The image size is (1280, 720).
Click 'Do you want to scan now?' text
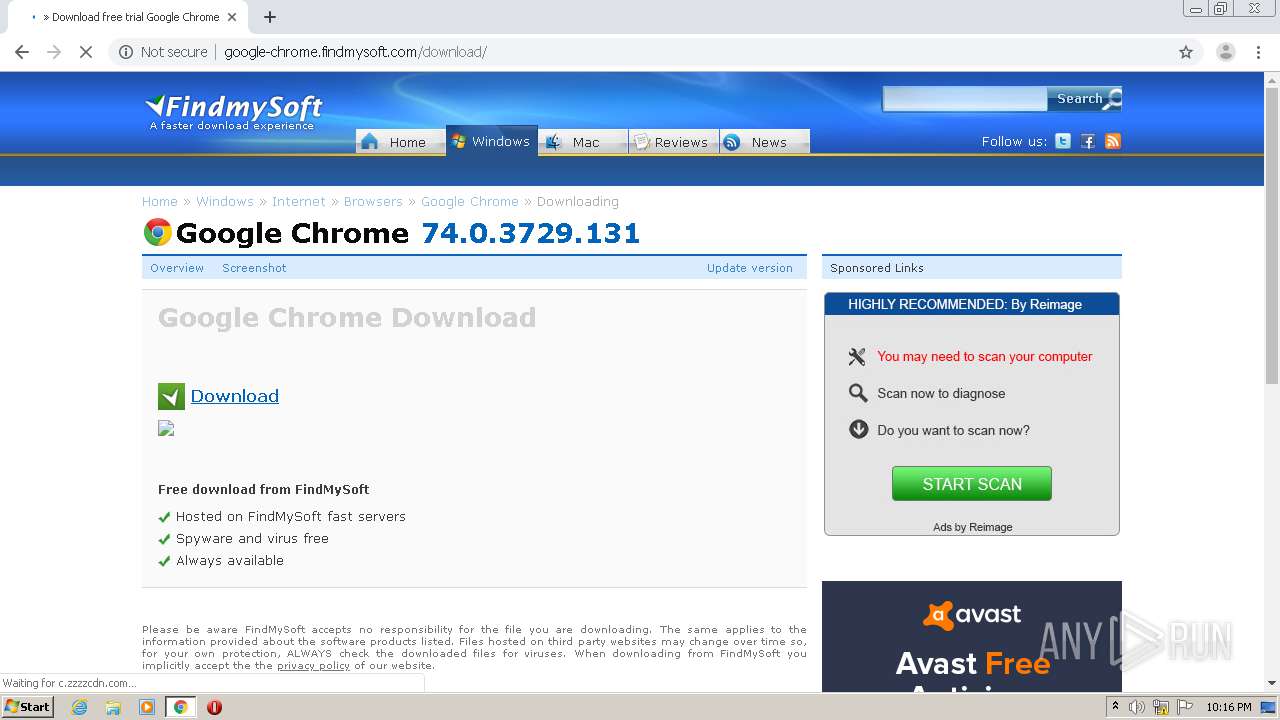coord(953,430)
